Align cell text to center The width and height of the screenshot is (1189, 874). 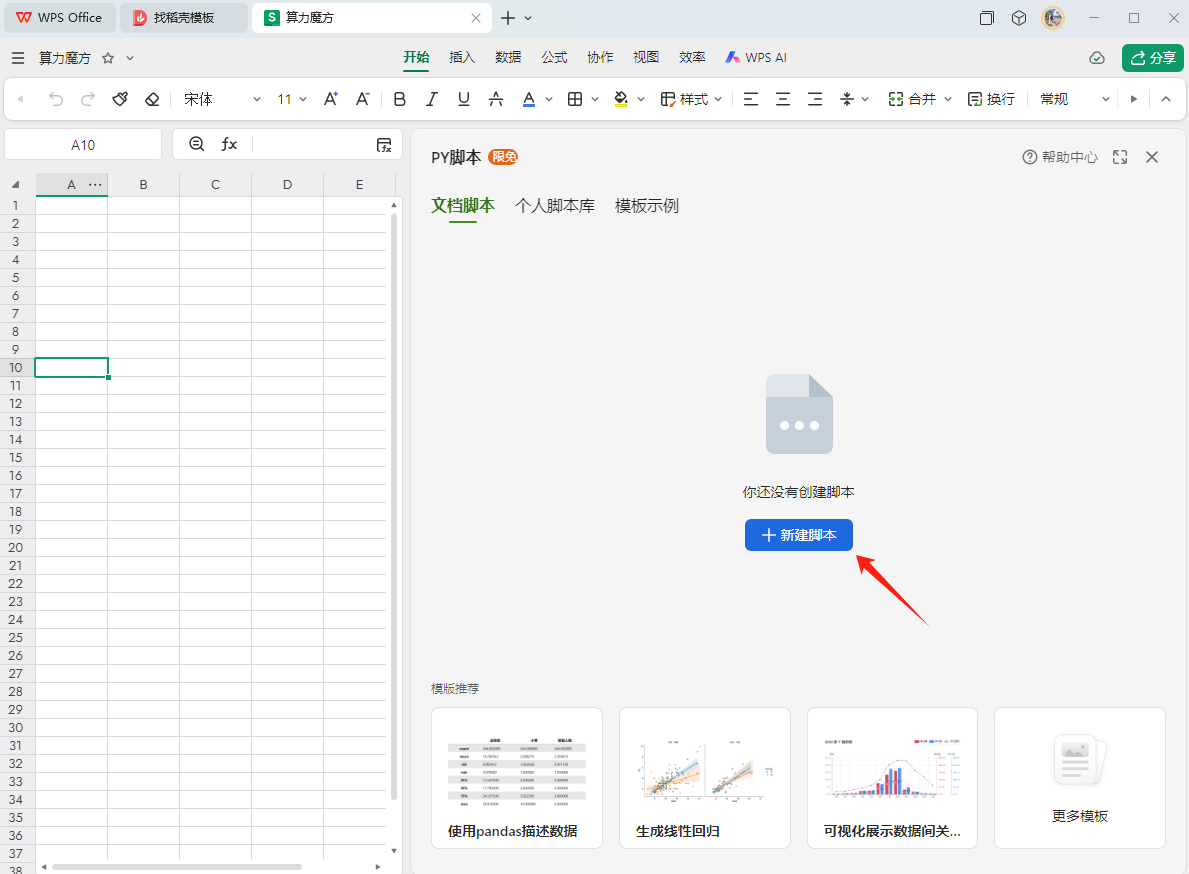(x=783, y=99)
